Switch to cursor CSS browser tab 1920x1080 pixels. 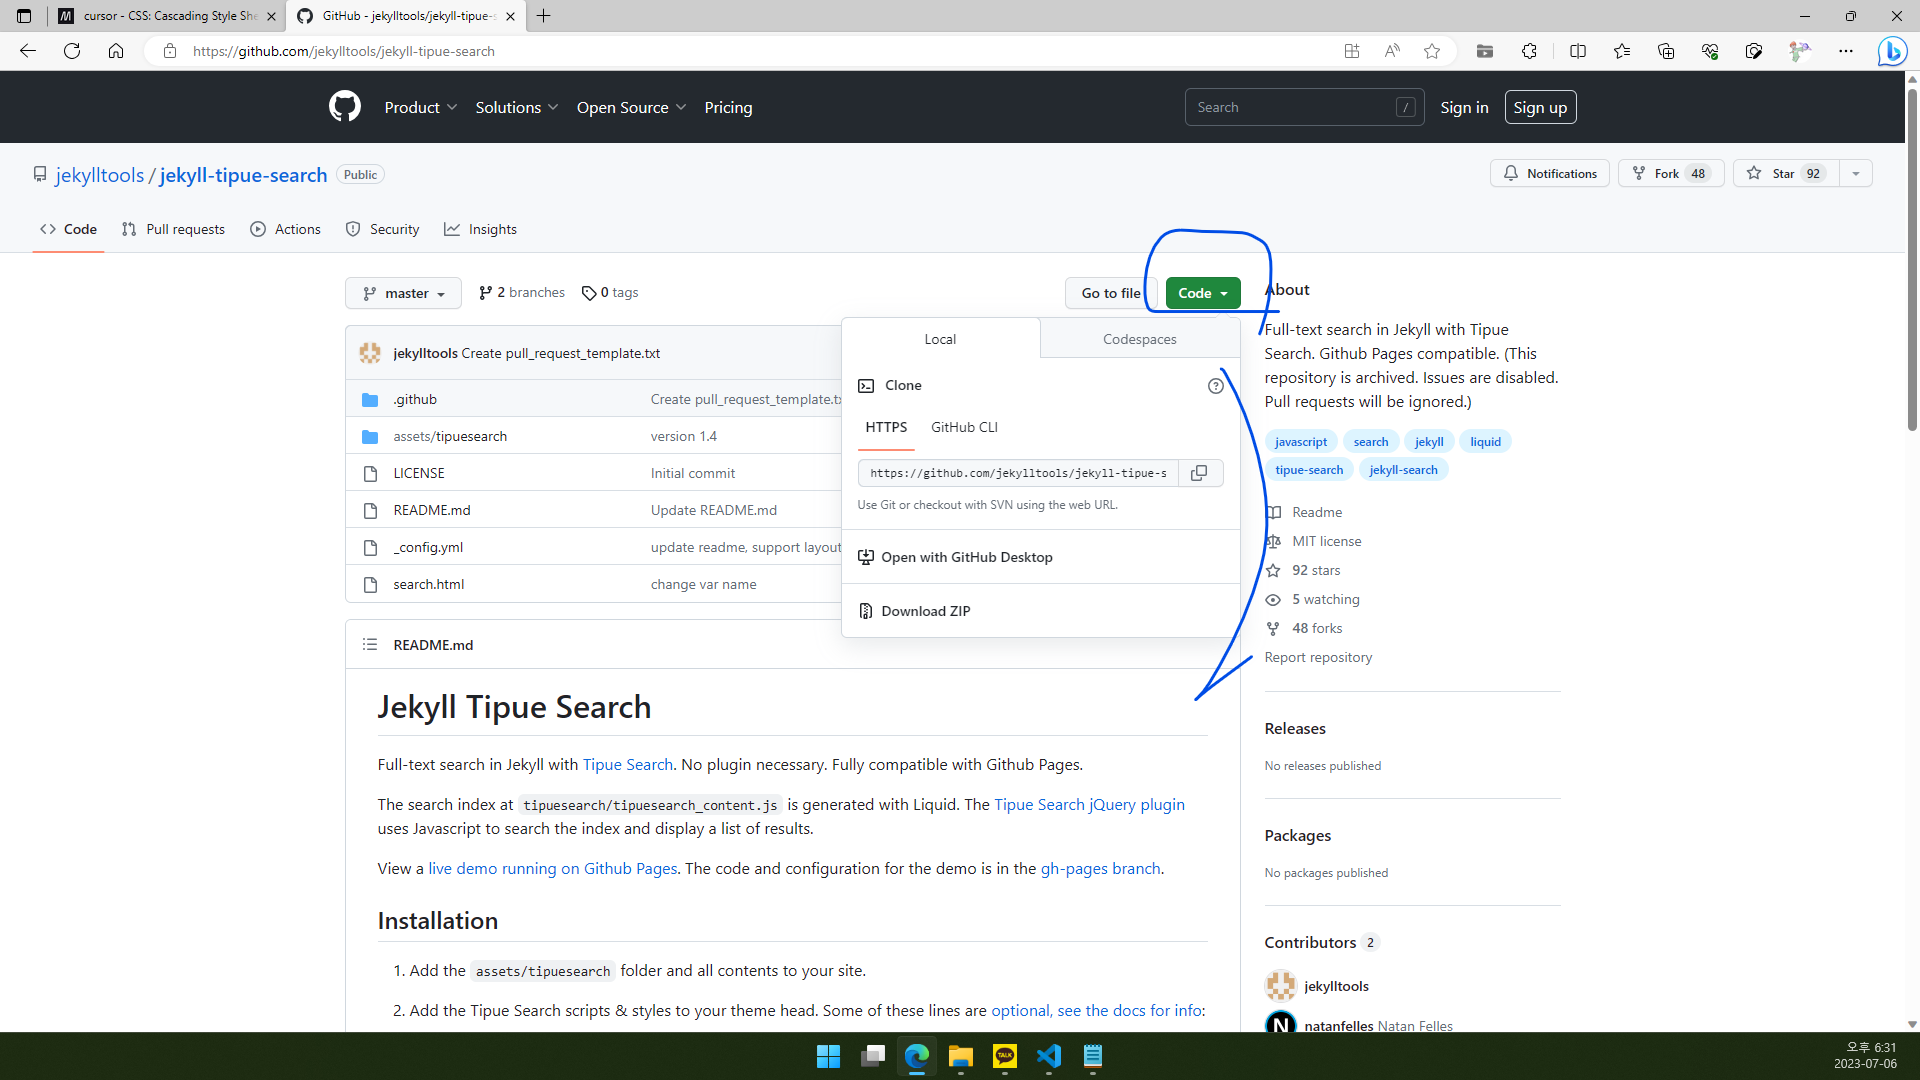(x=166, y=16)
